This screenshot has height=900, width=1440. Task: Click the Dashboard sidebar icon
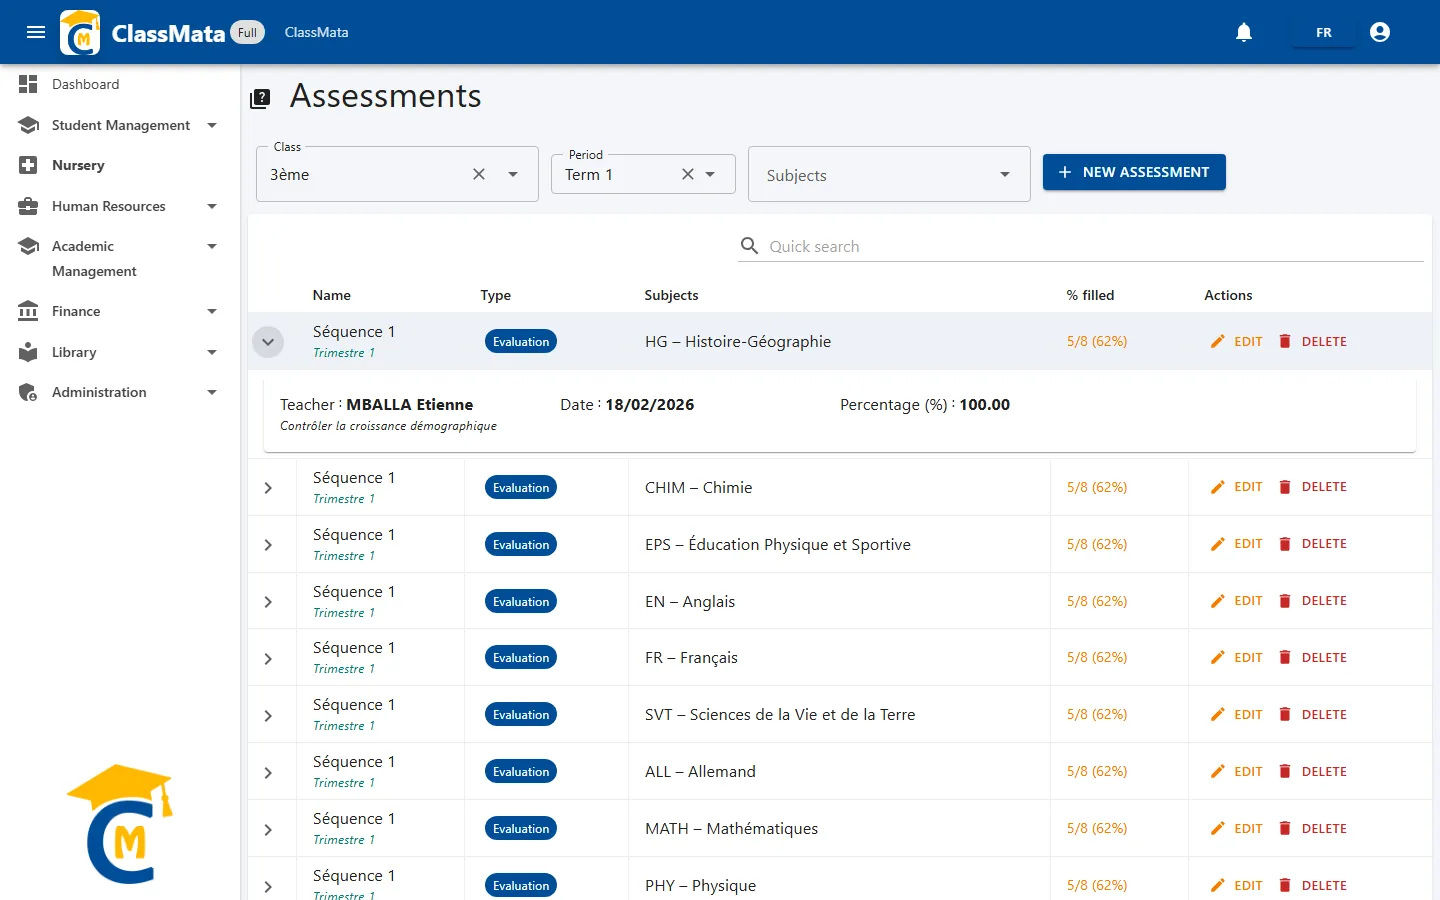click(28, 84)
